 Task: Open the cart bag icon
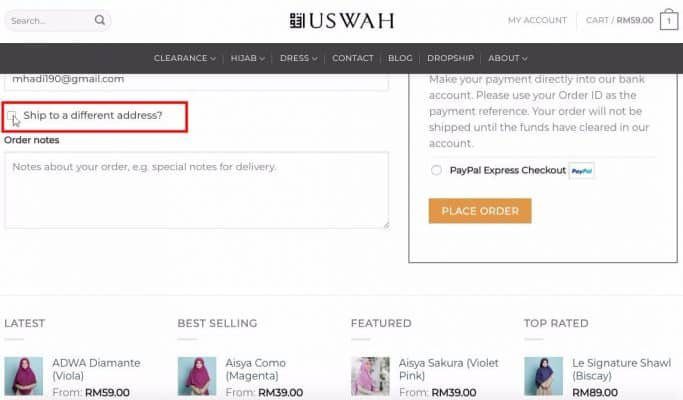point(669,20)
